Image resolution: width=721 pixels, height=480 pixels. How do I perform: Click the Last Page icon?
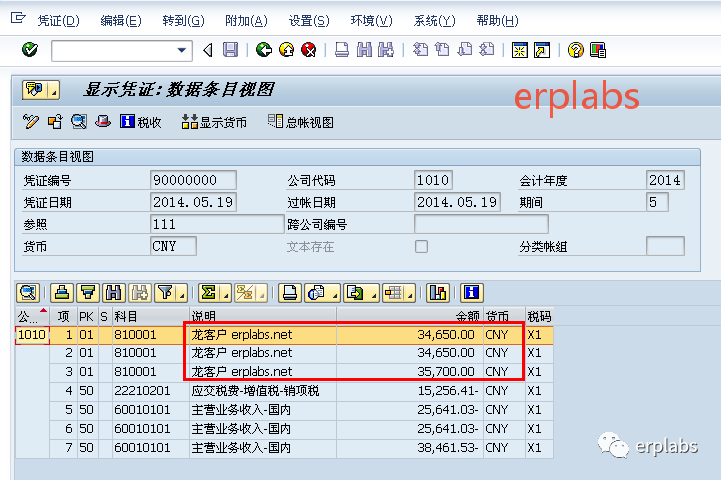487,50
